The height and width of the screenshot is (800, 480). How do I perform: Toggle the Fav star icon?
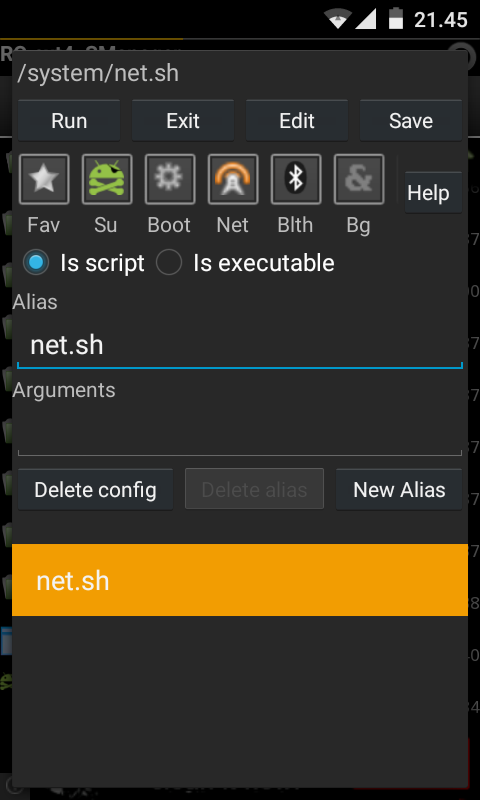click(x=44, y=179)
